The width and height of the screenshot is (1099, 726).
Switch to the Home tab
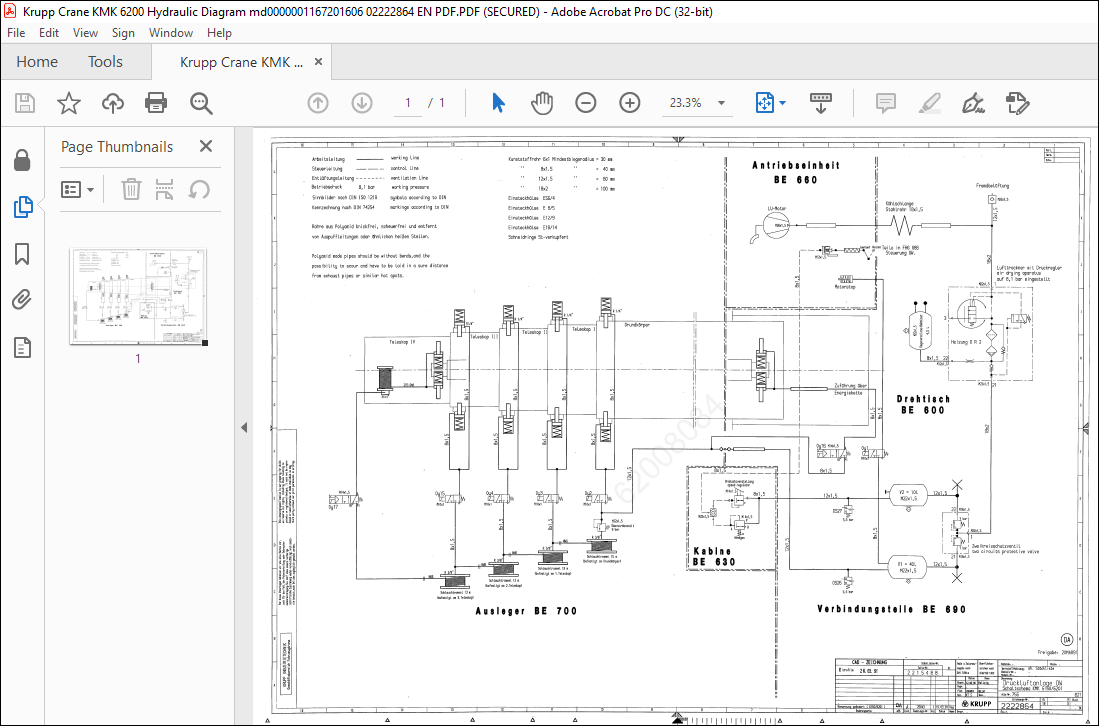pos(37,62)
